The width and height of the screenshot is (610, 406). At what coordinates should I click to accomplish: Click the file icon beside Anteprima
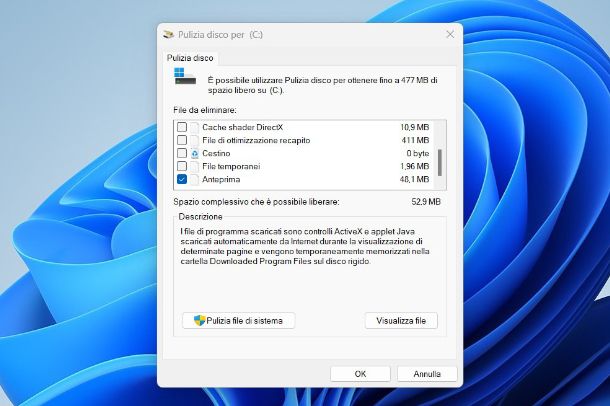point(195,179)
